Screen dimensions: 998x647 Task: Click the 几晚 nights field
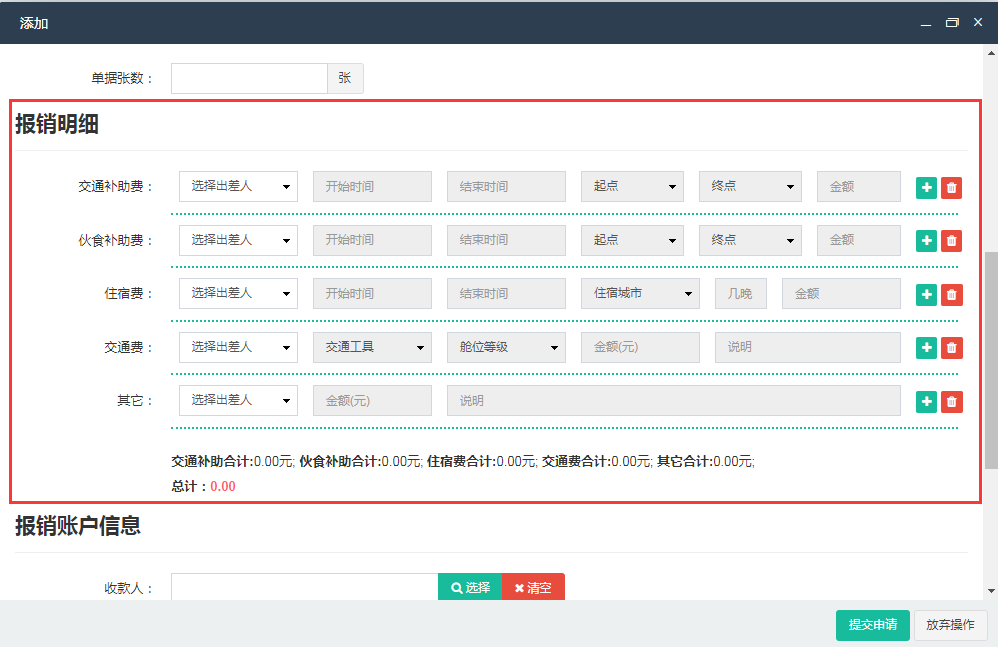[x=741, y=293]
